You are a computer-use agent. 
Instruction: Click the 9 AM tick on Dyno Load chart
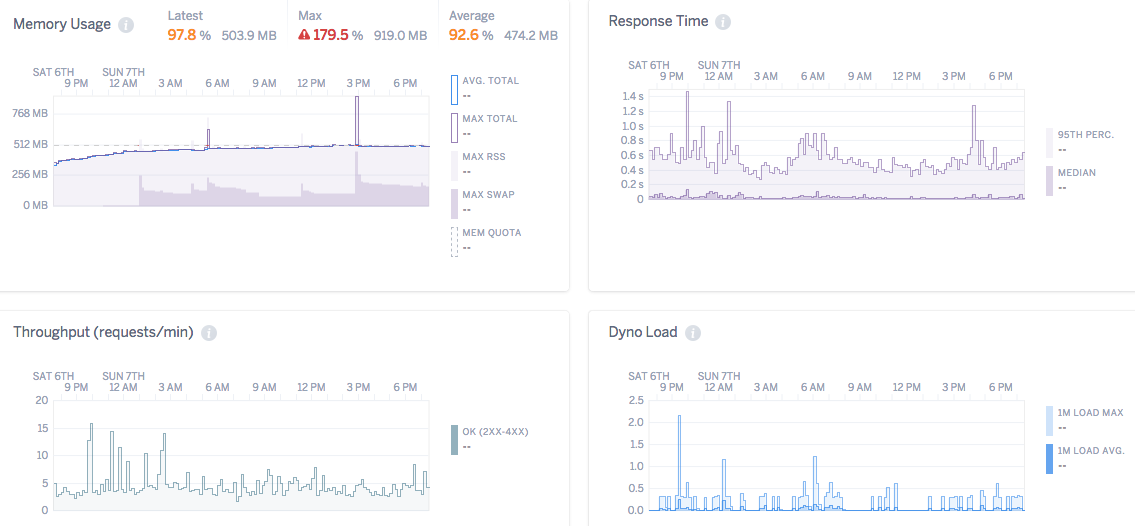click(x=860, y=387)
